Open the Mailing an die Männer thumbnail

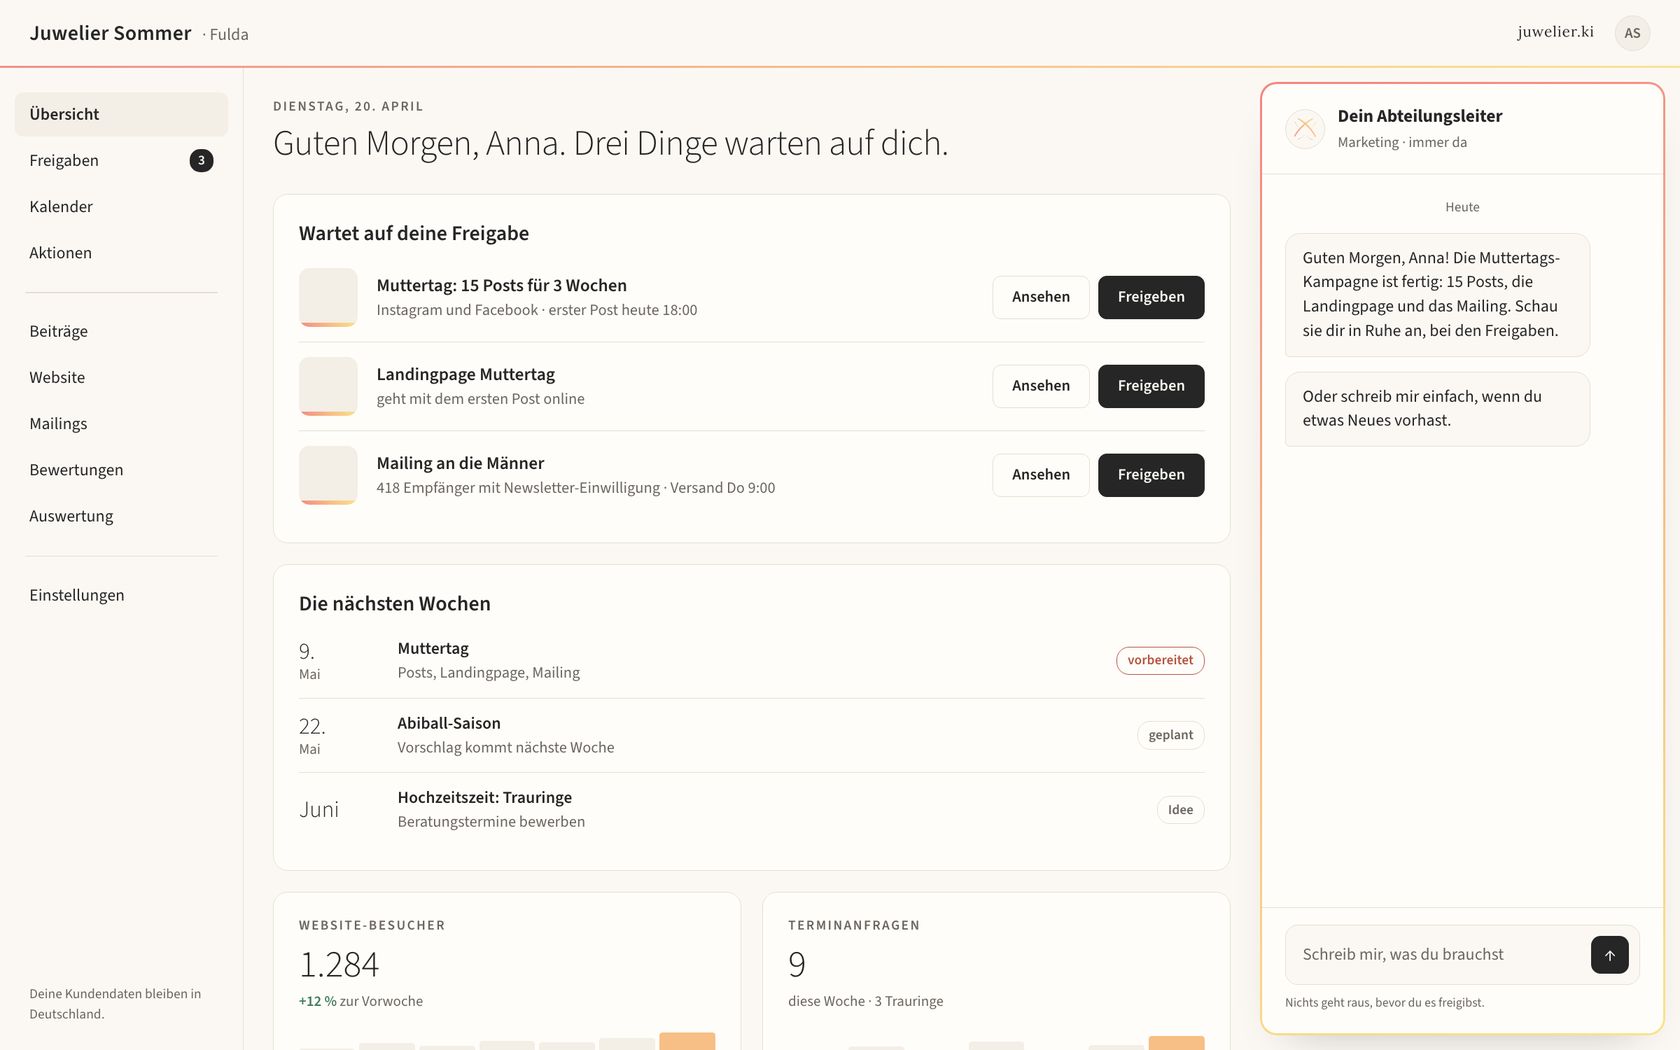[x=328, y=475]
